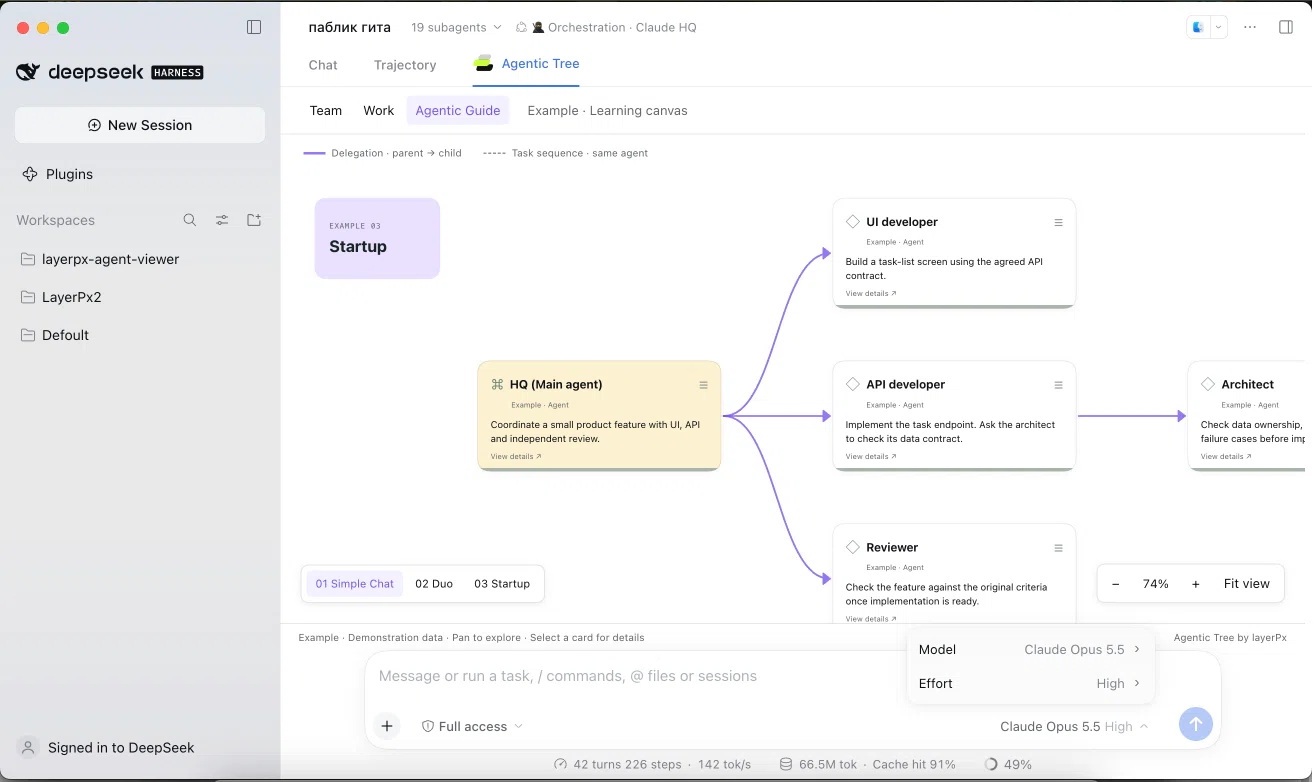Select the Agentic Guide sub-tab

coord(458,111)
